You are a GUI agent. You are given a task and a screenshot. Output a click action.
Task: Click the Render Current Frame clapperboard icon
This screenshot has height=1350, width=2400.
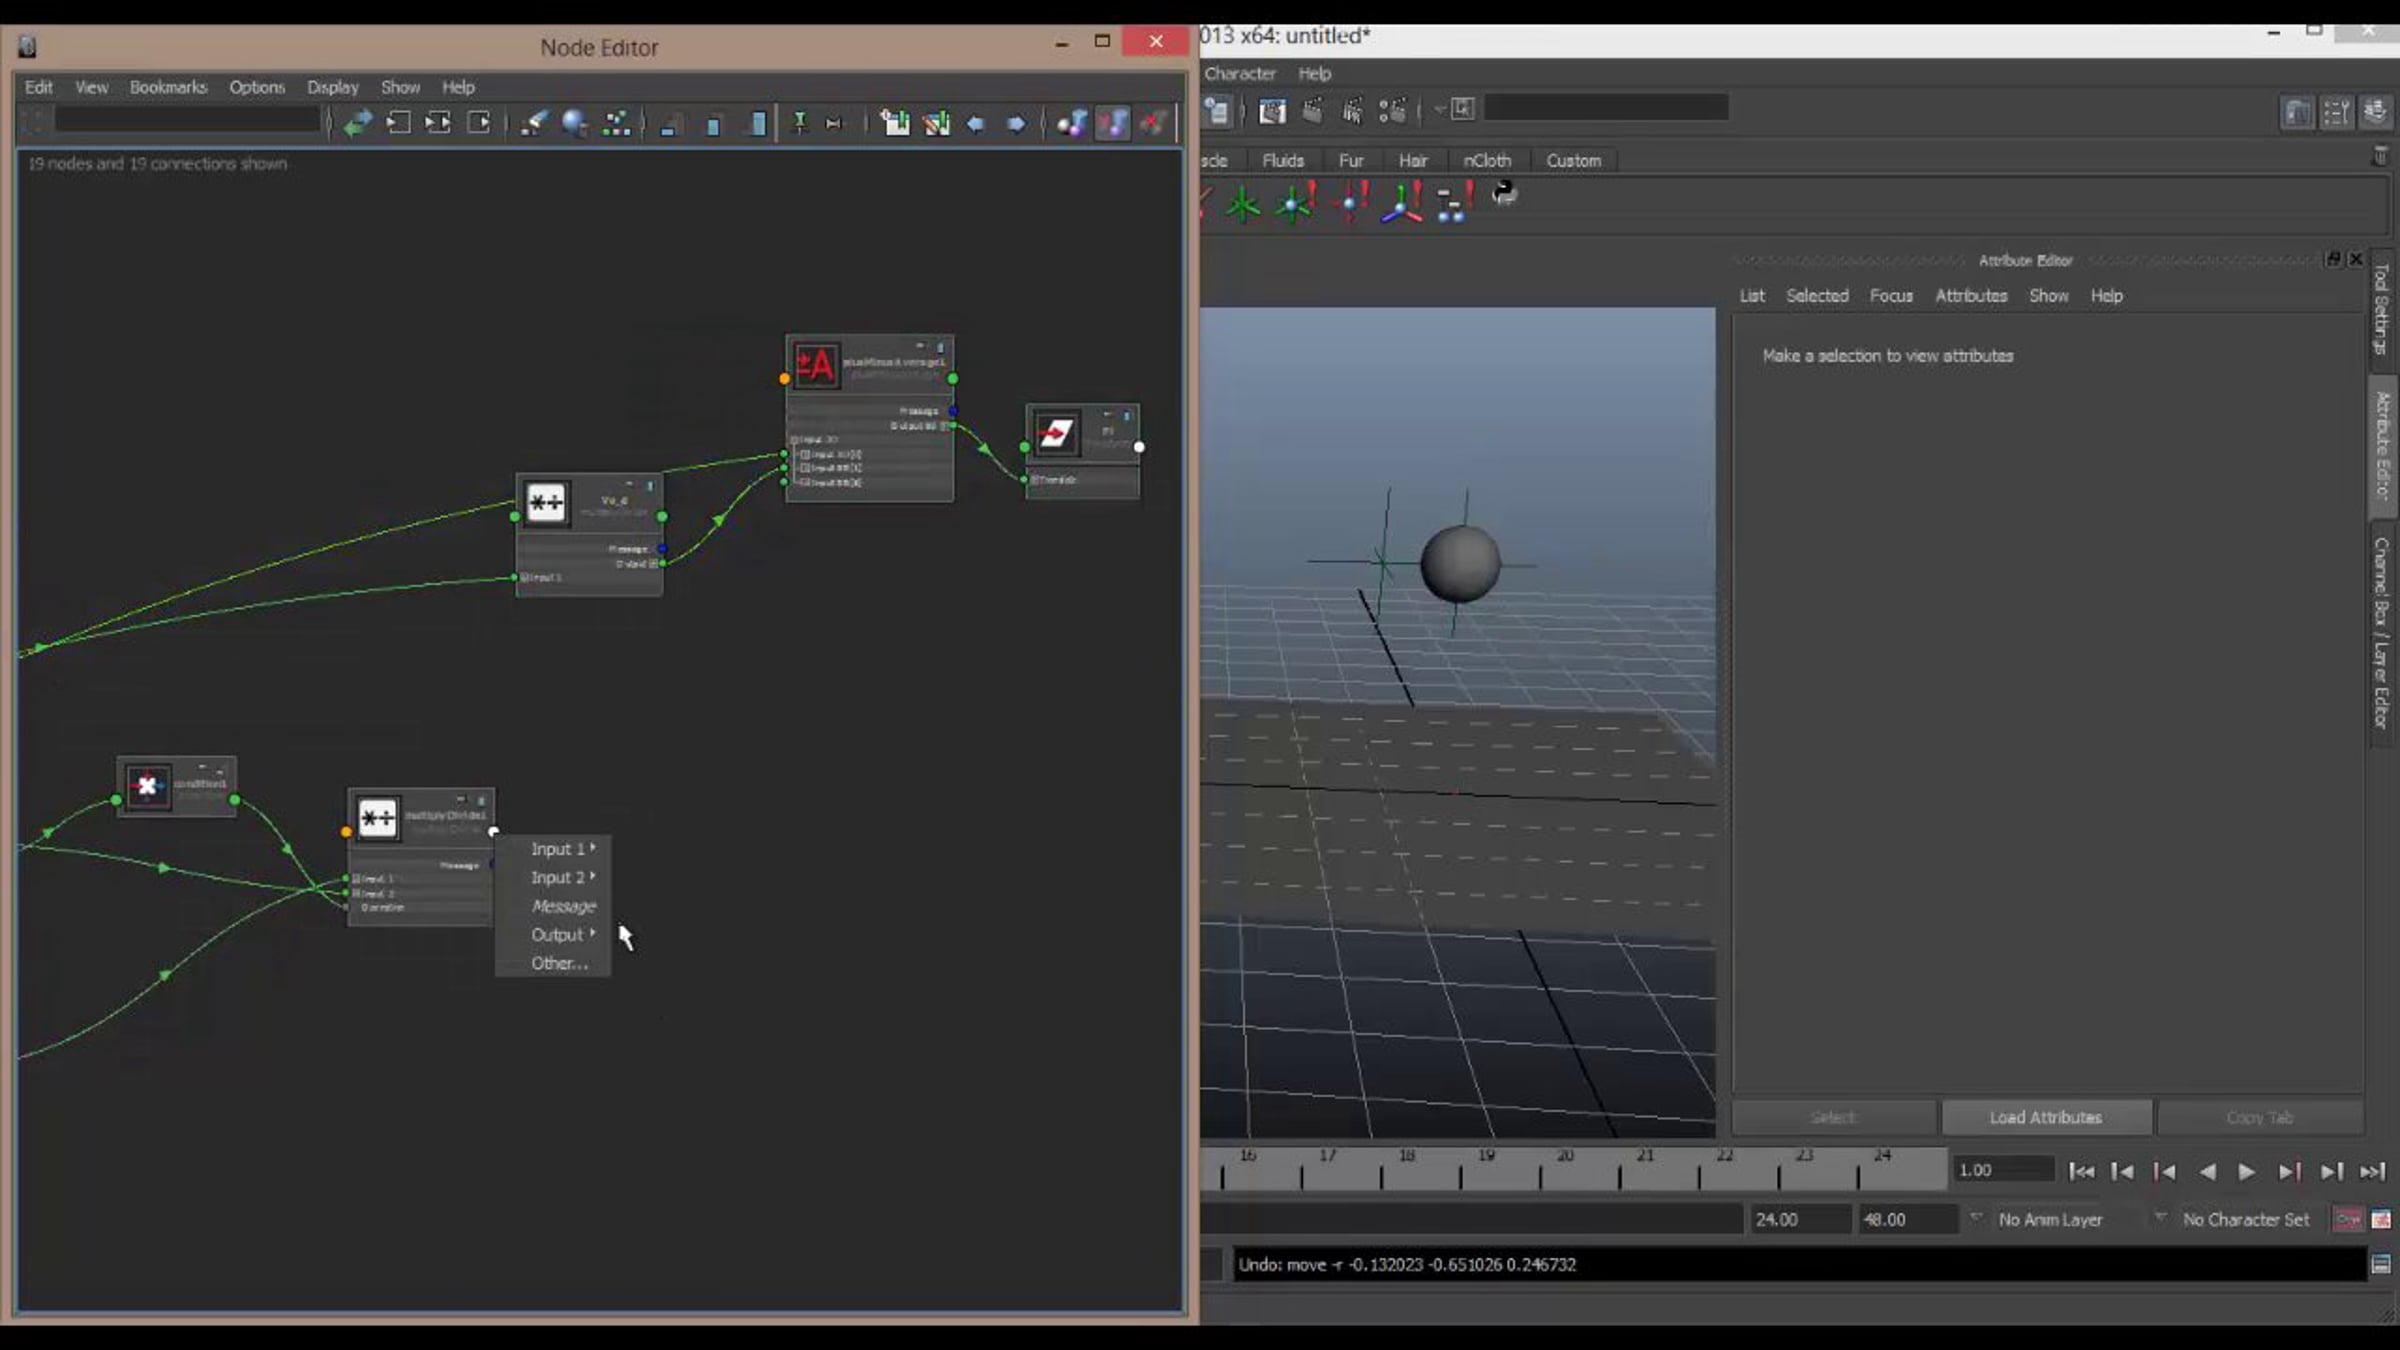pos(1312,110)
